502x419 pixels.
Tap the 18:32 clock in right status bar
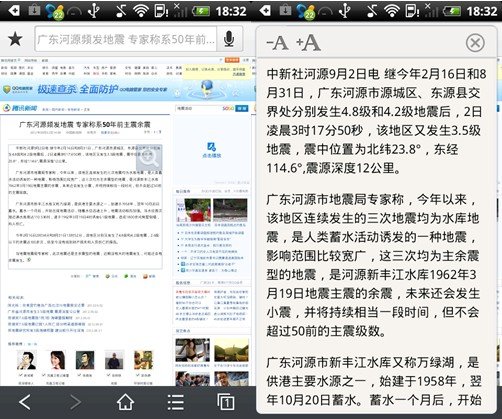482,11
